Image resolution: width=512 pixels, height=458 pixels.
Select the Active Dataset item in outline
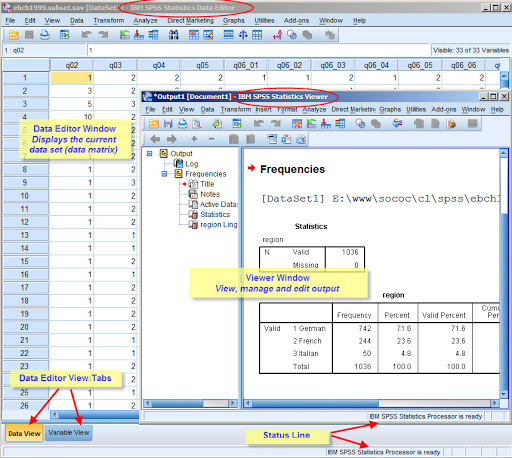(x=218, y=204)
